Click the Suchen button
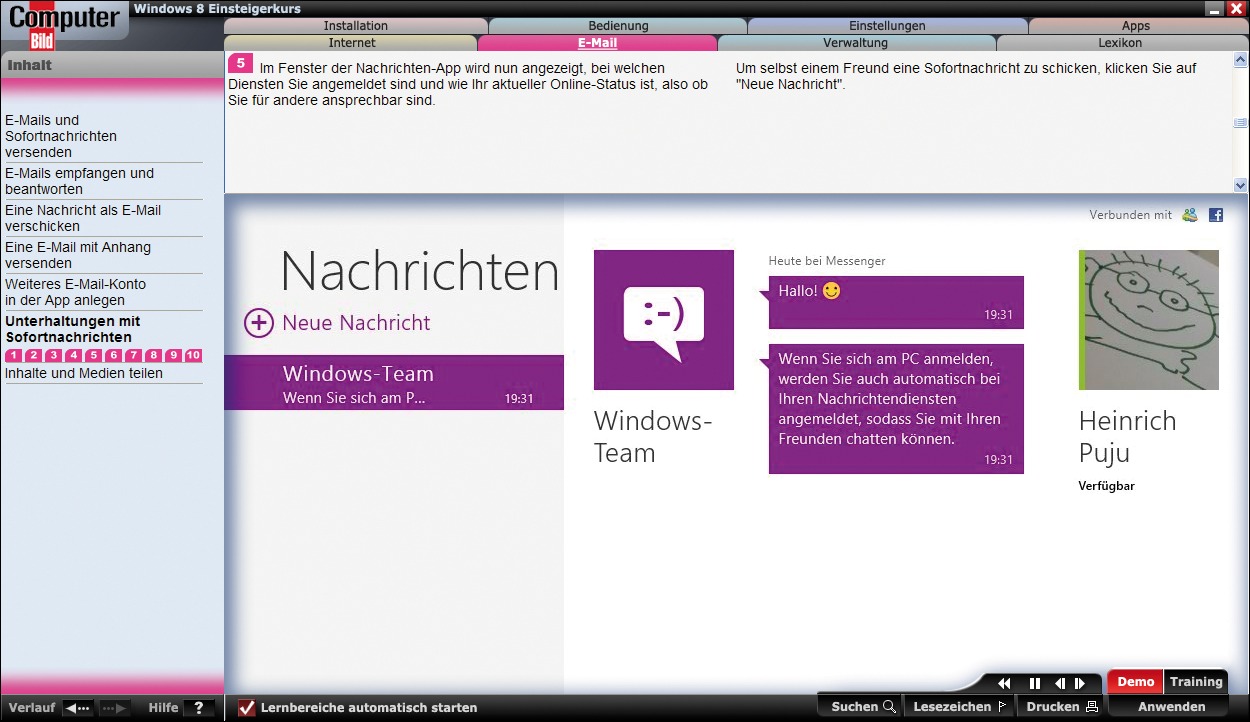Screen dimensions: 1250x722 coord(863,707)
